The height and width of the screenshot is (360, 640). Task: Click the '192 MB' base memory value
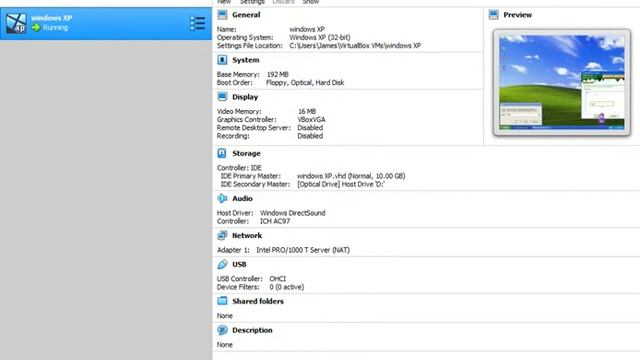click(x=278, y=74)
